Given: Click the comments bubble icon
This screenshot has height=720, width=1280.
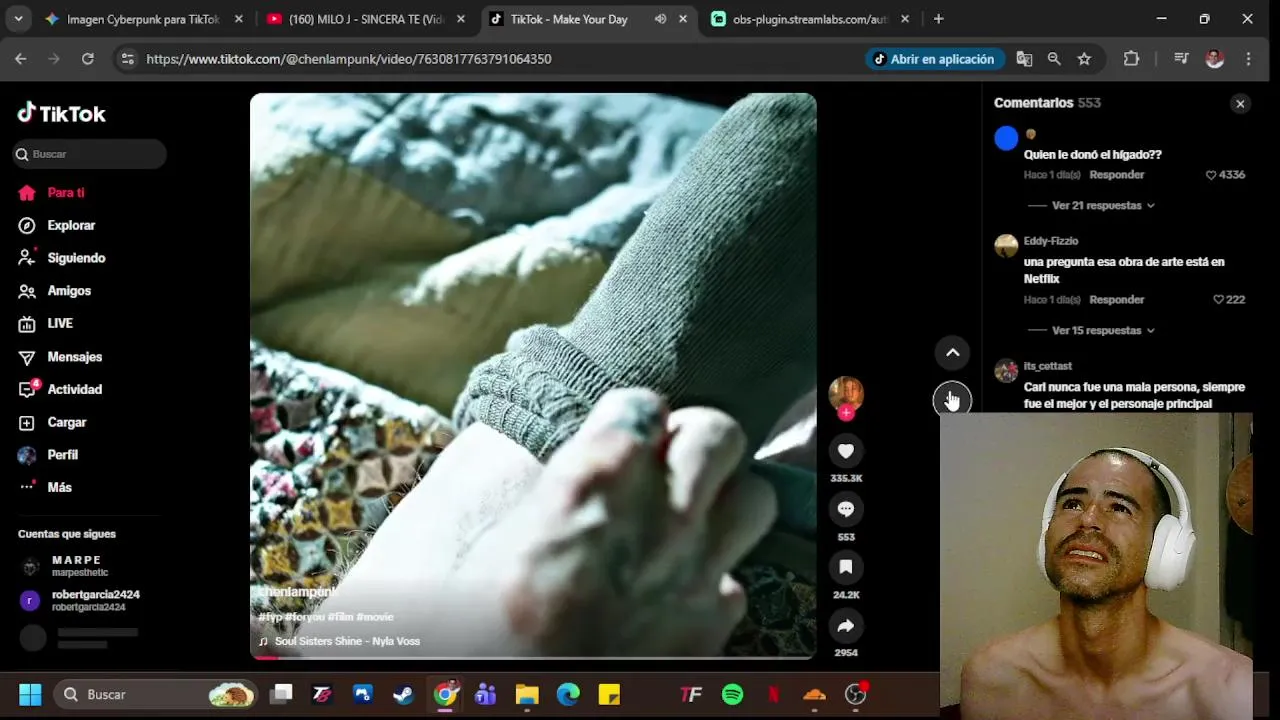Looking at the screenshot, I should [846, 509].
